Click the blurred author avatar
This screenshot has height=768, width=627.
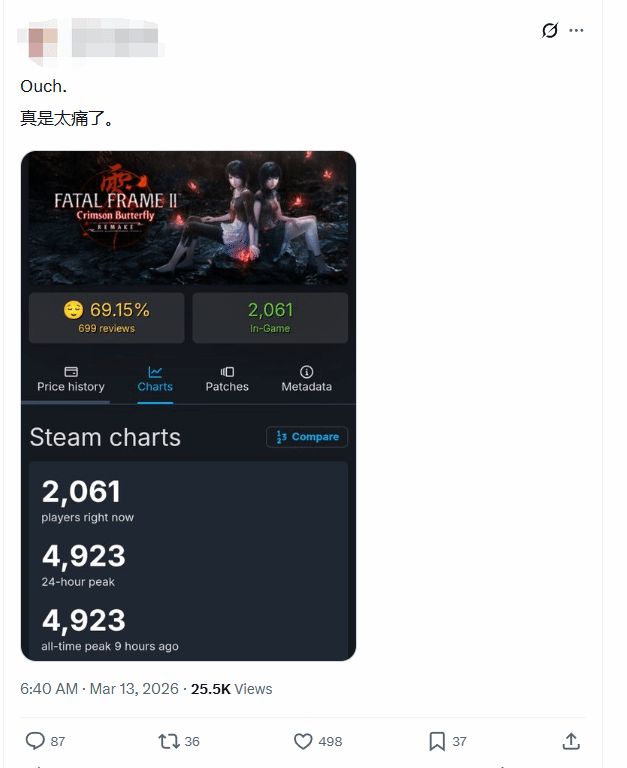click(x=44, y=42)
